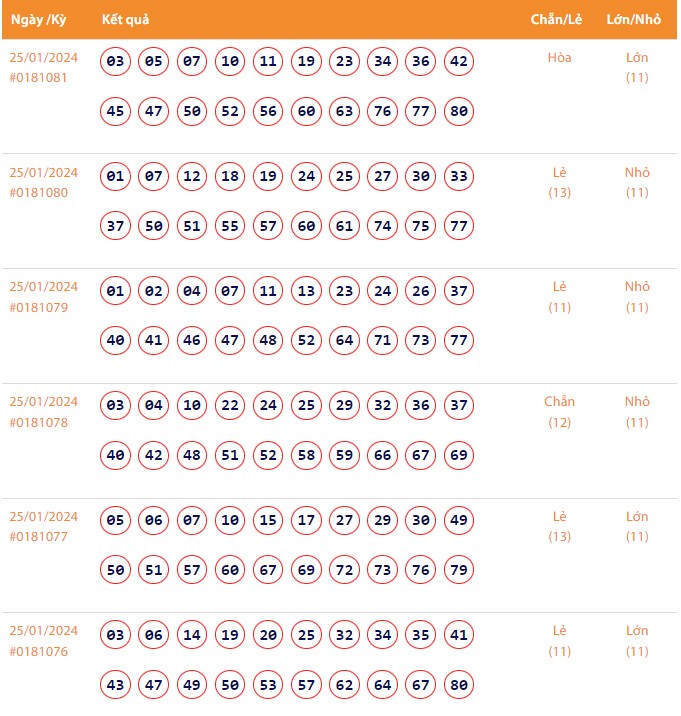Click ball 80 in draw #0181081
Screen dimensions: 681x716
pyautogui.click(x=459, y=111)
